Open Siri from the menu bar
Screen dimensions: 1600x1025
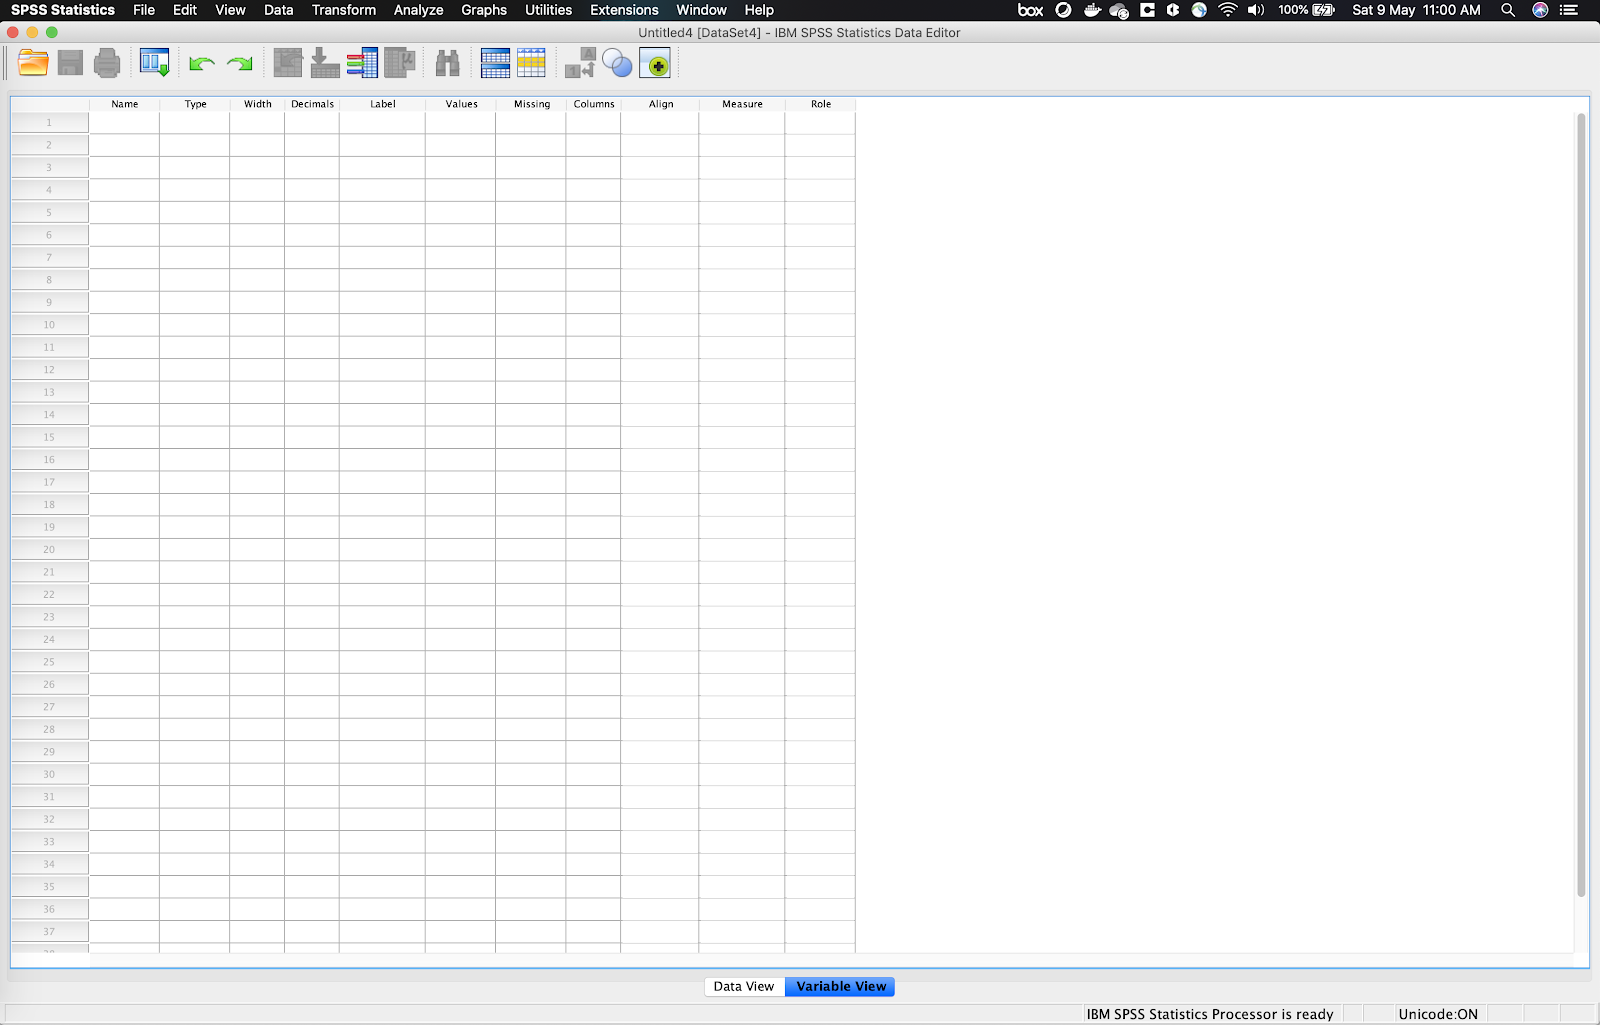pyautogui.click(x=1540, y=10)
